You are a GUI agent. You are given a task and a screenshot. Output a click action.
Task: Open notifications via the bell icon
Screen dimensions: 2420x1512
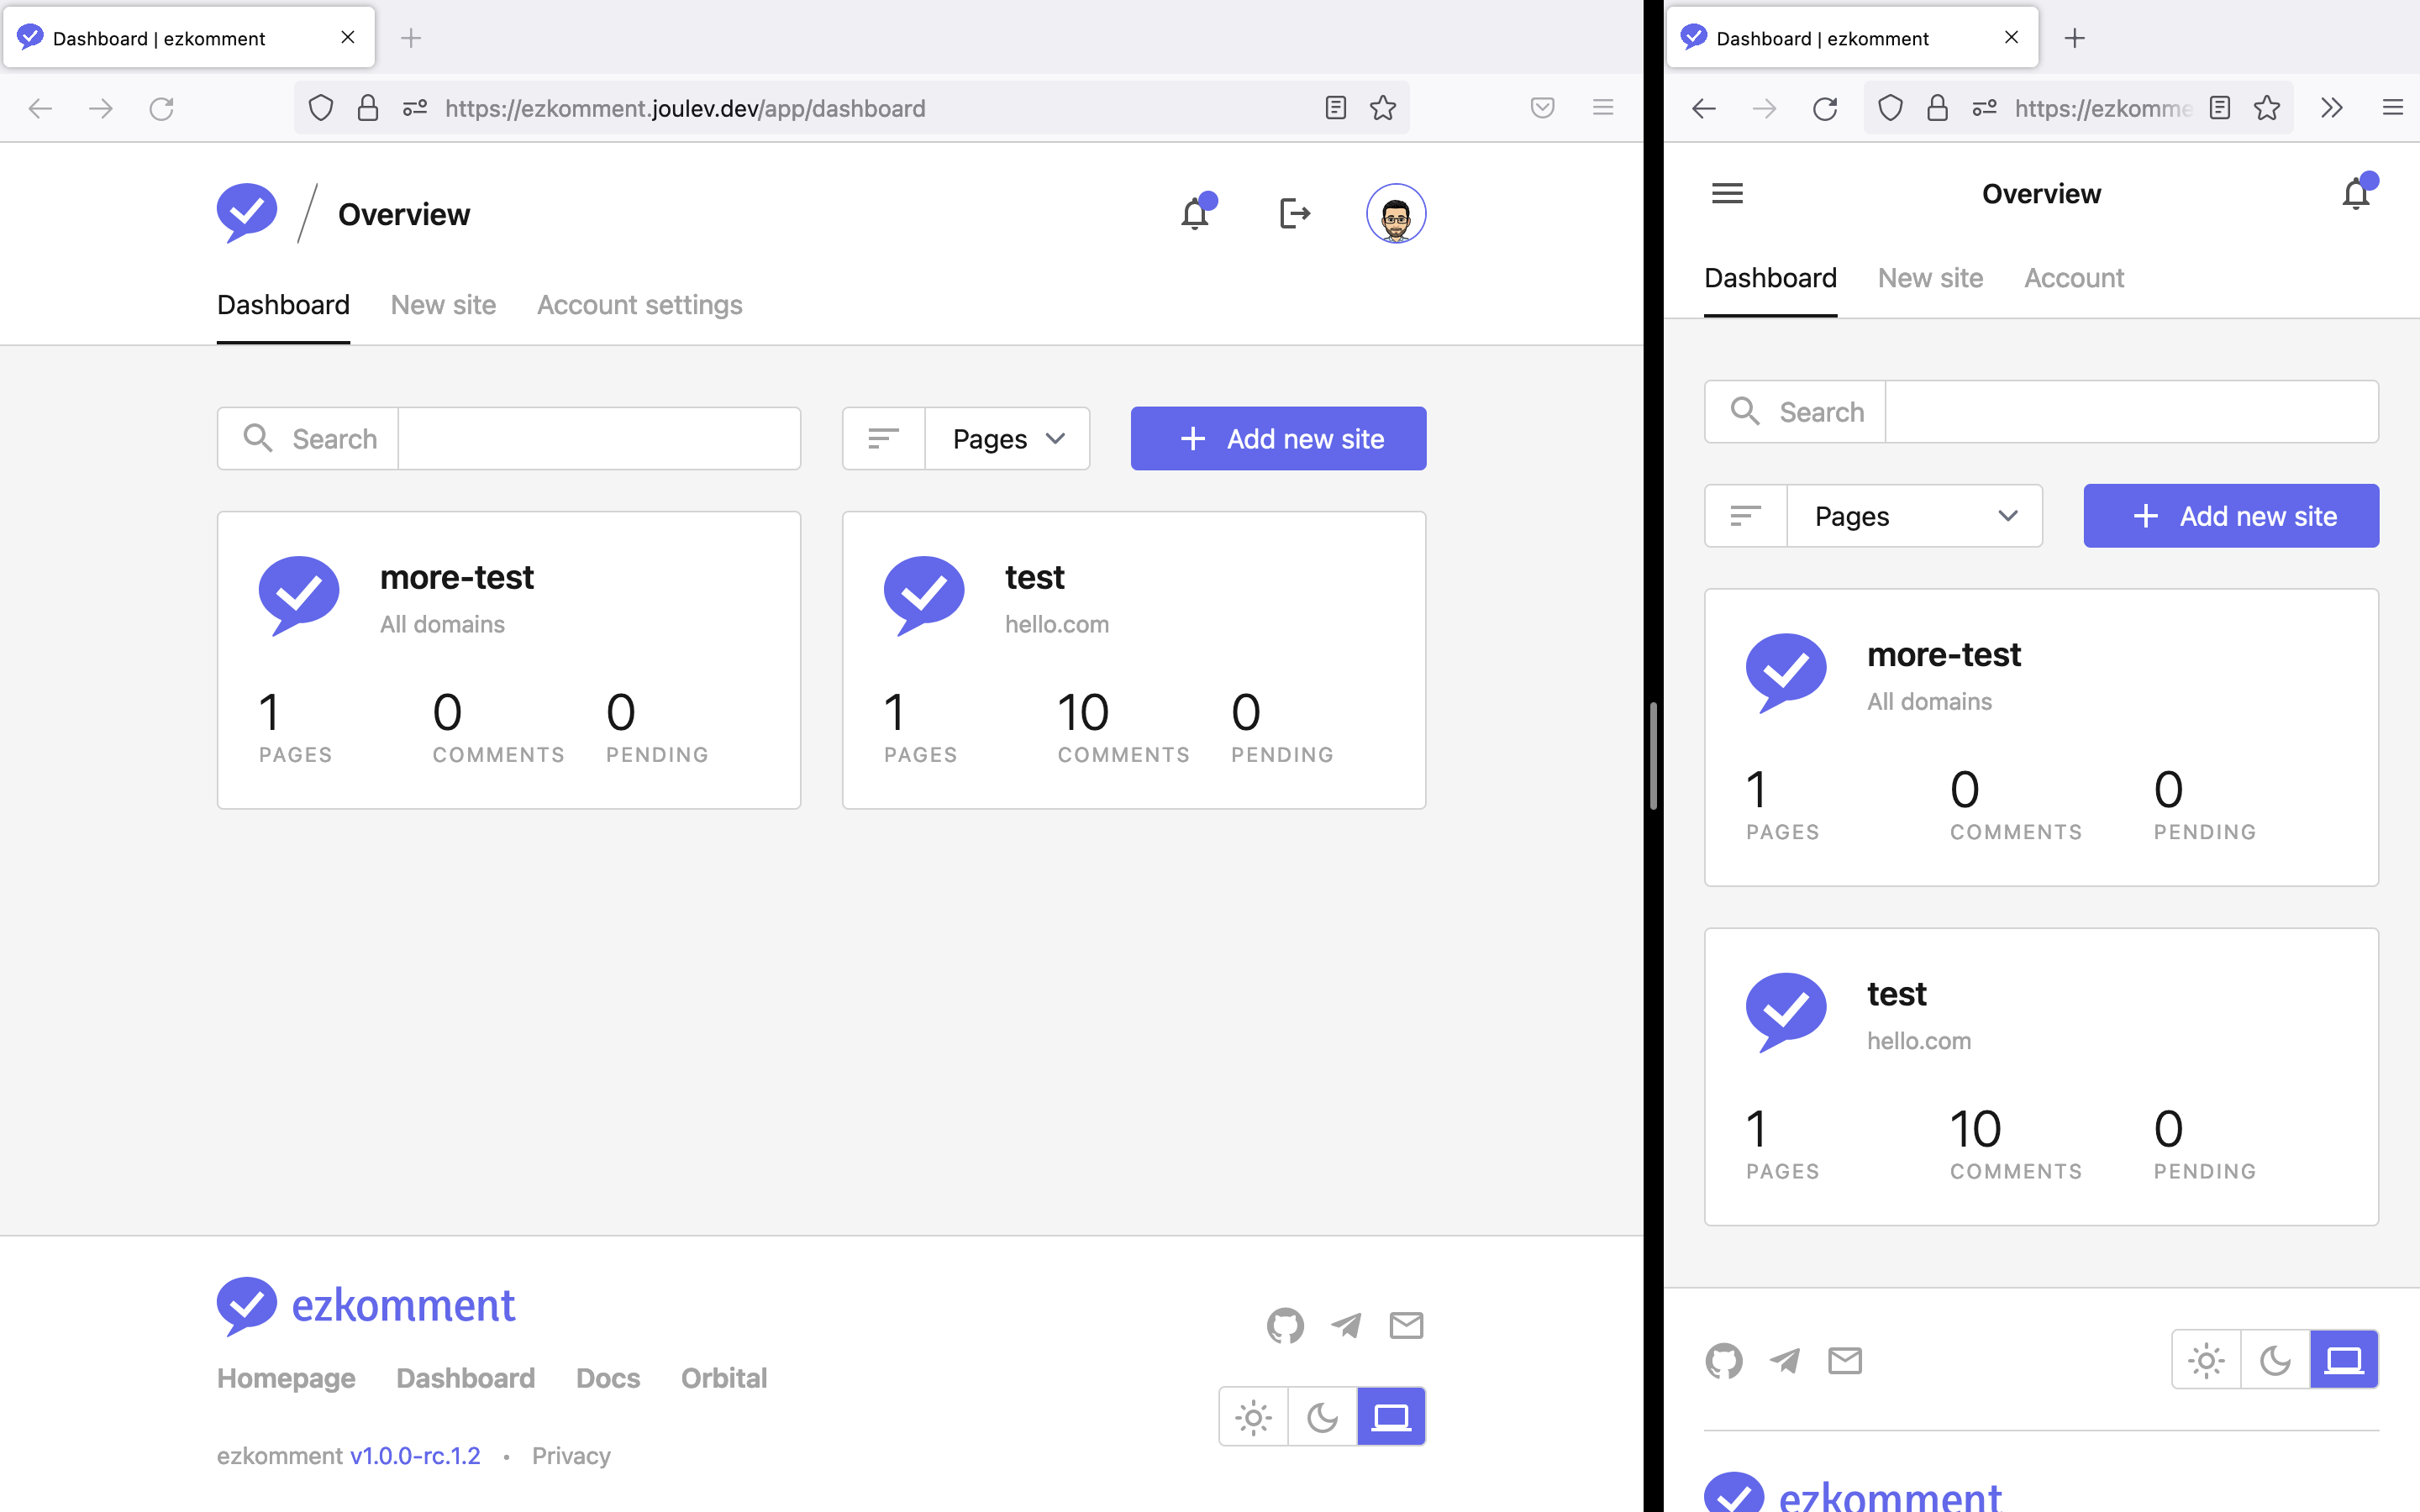tap(1196, 213)
